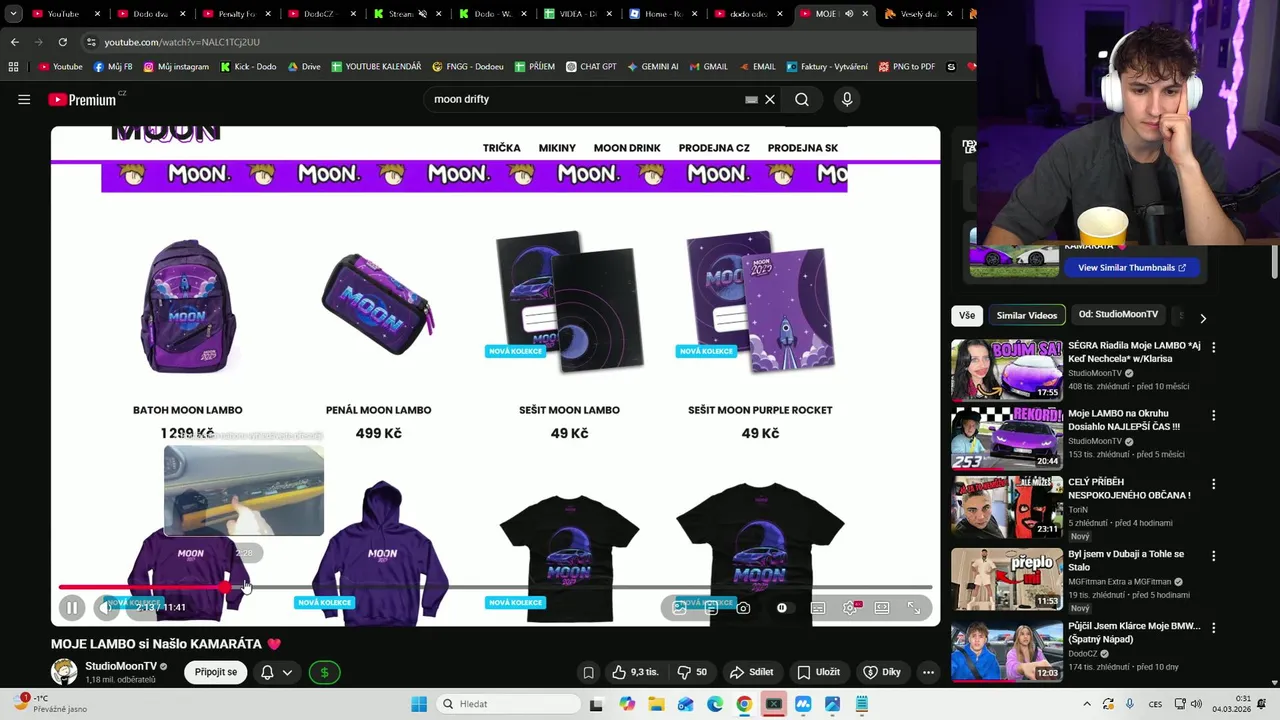Switch to theater mode in player

(x=882, y=608)
